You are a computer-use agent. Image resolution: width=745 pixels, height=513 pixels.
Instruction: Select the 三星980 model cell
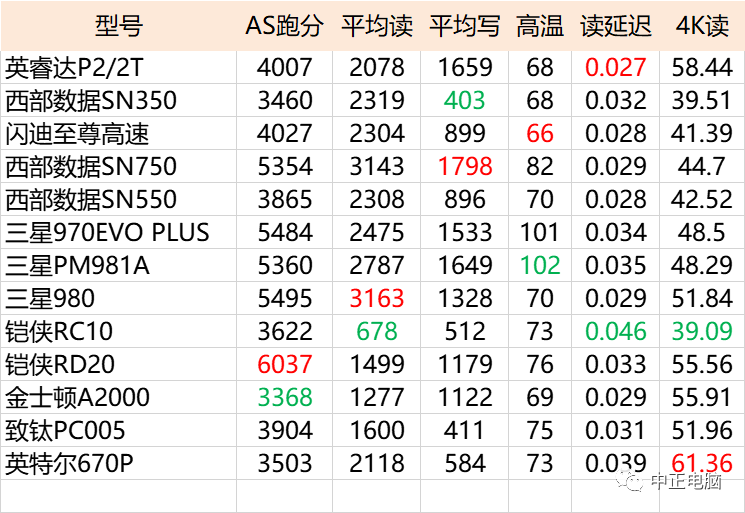[119, 298]
